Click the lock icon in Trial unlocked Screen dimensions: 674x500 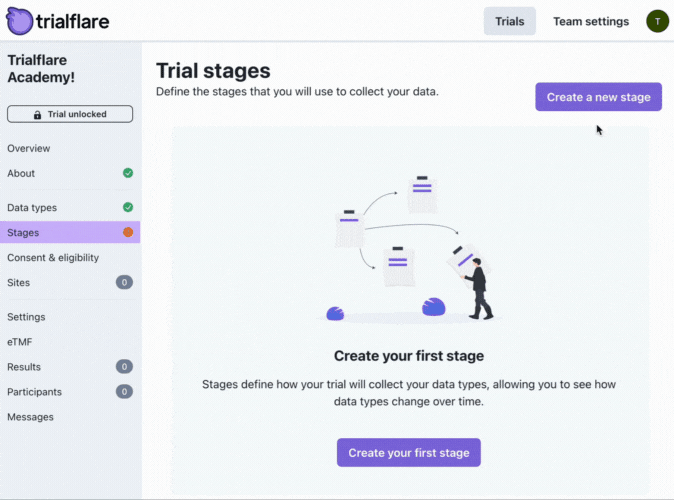[x=37, y=115]
